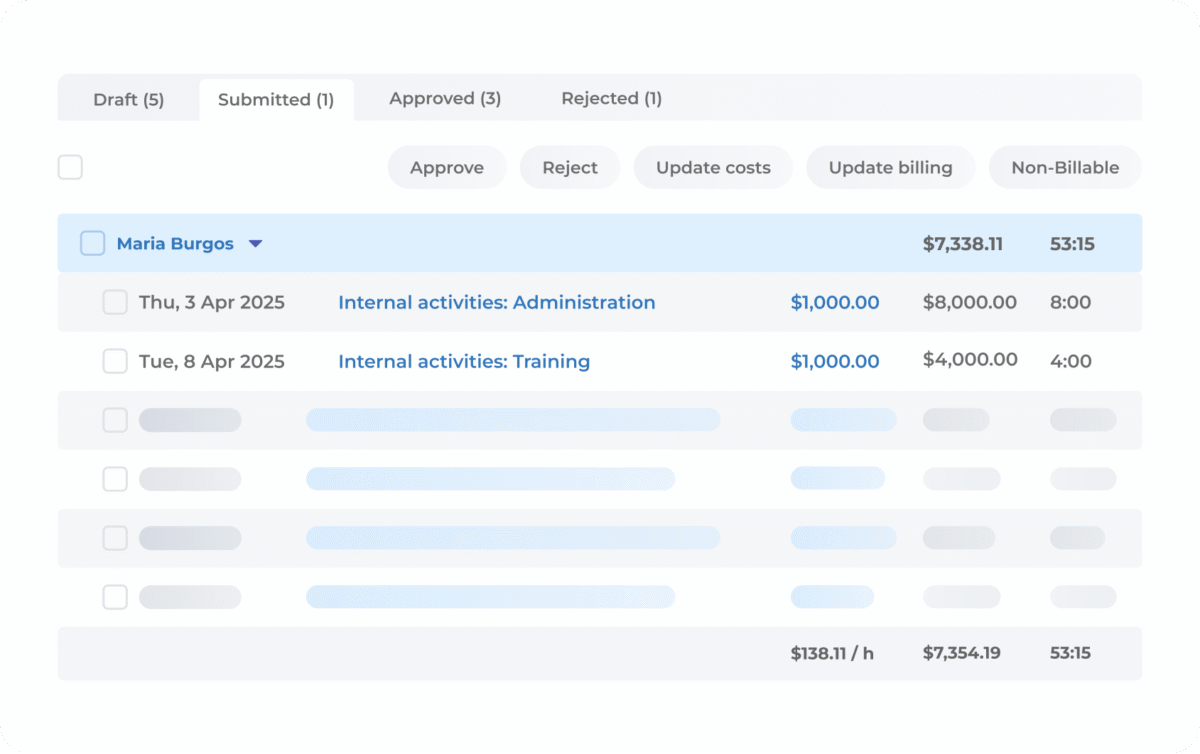This screenshot has height=754, width=1200.
Task: Click the $7,338.11 total in Maria Burgos row
Action: [x=962, y=244]
